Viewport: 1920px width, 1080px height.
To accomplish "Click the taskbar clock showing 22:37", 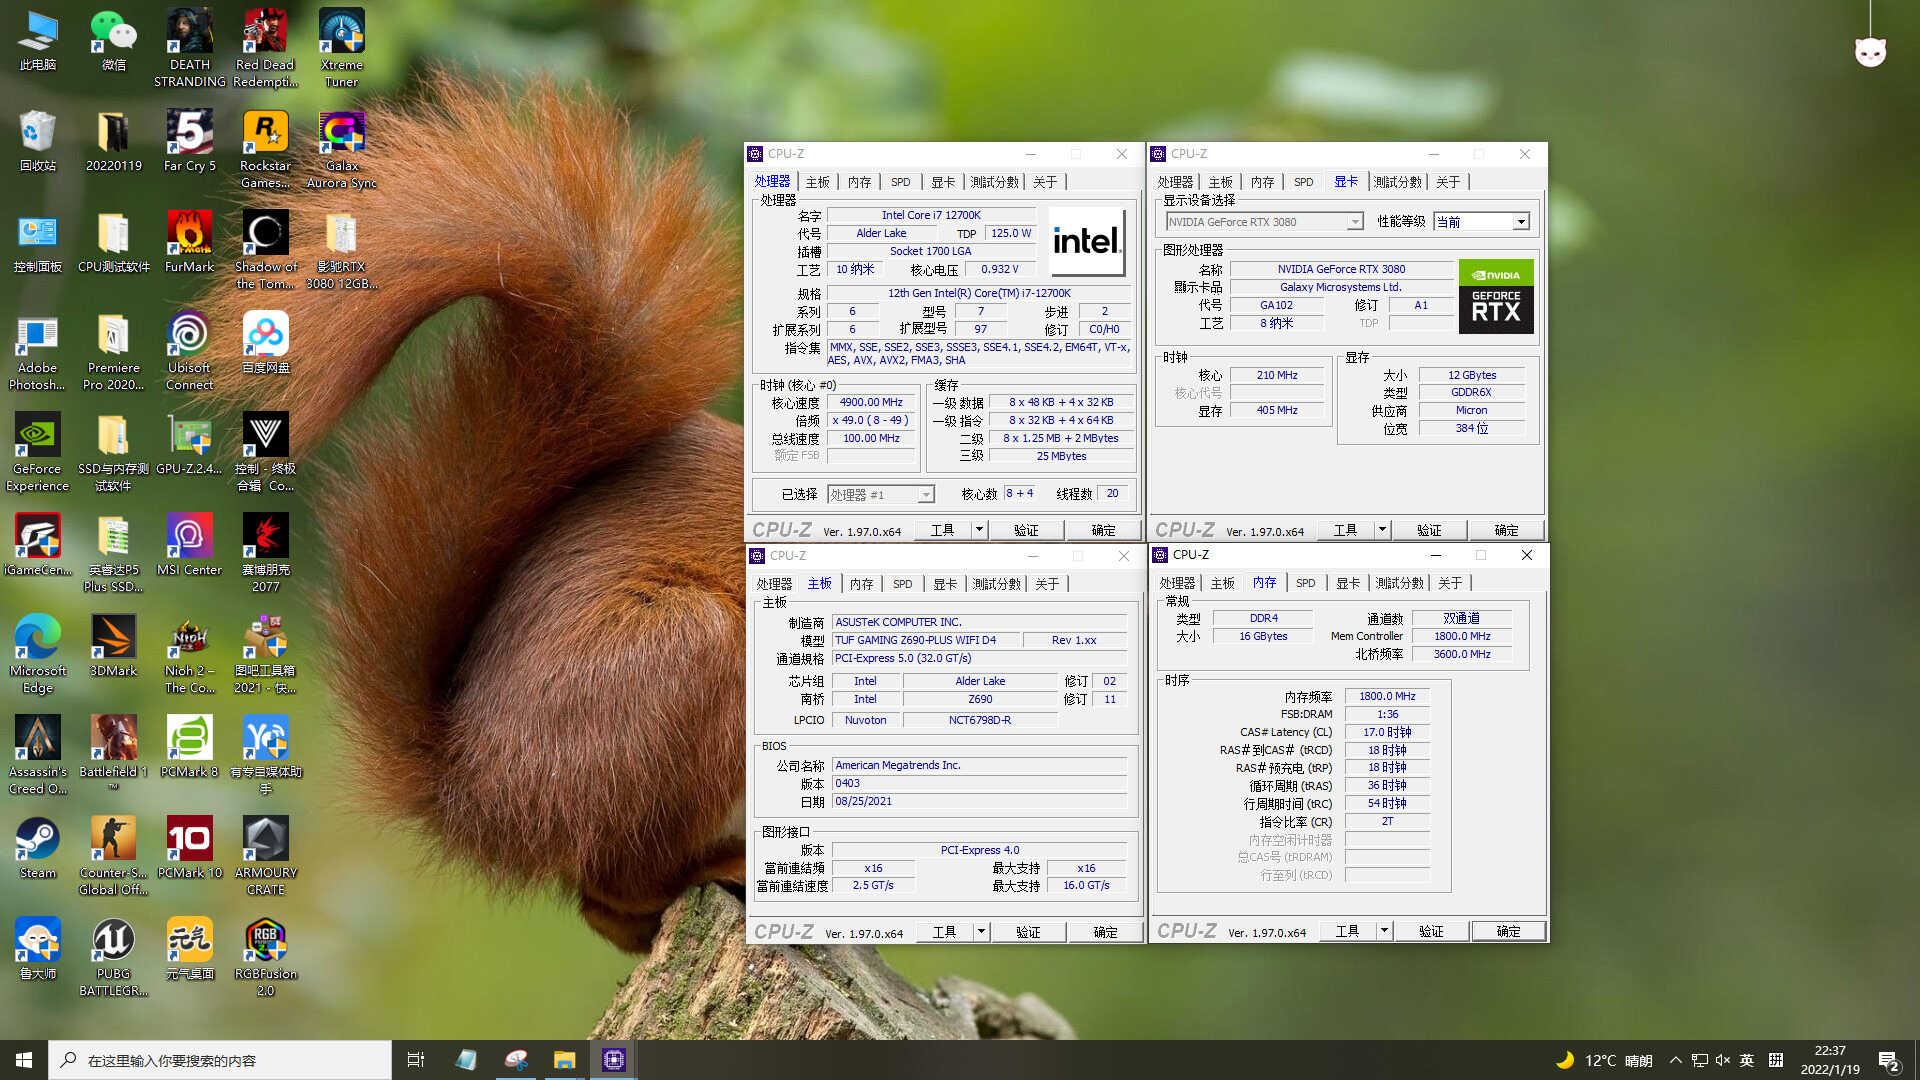I will tap(1830, 1060).
